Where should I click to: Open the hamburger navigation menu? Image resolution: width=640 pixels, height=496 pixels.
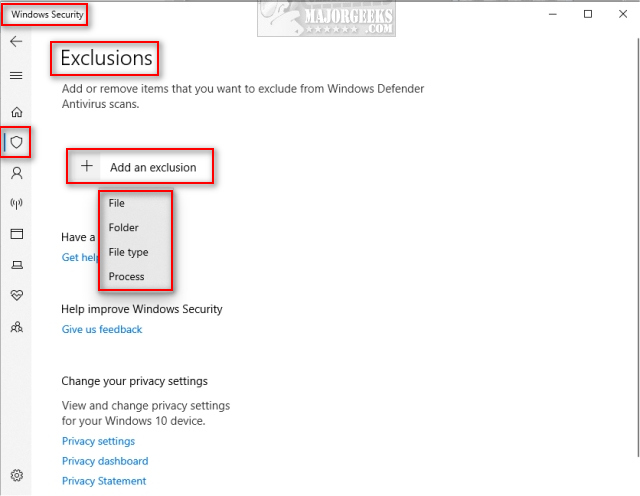(16, 76)
